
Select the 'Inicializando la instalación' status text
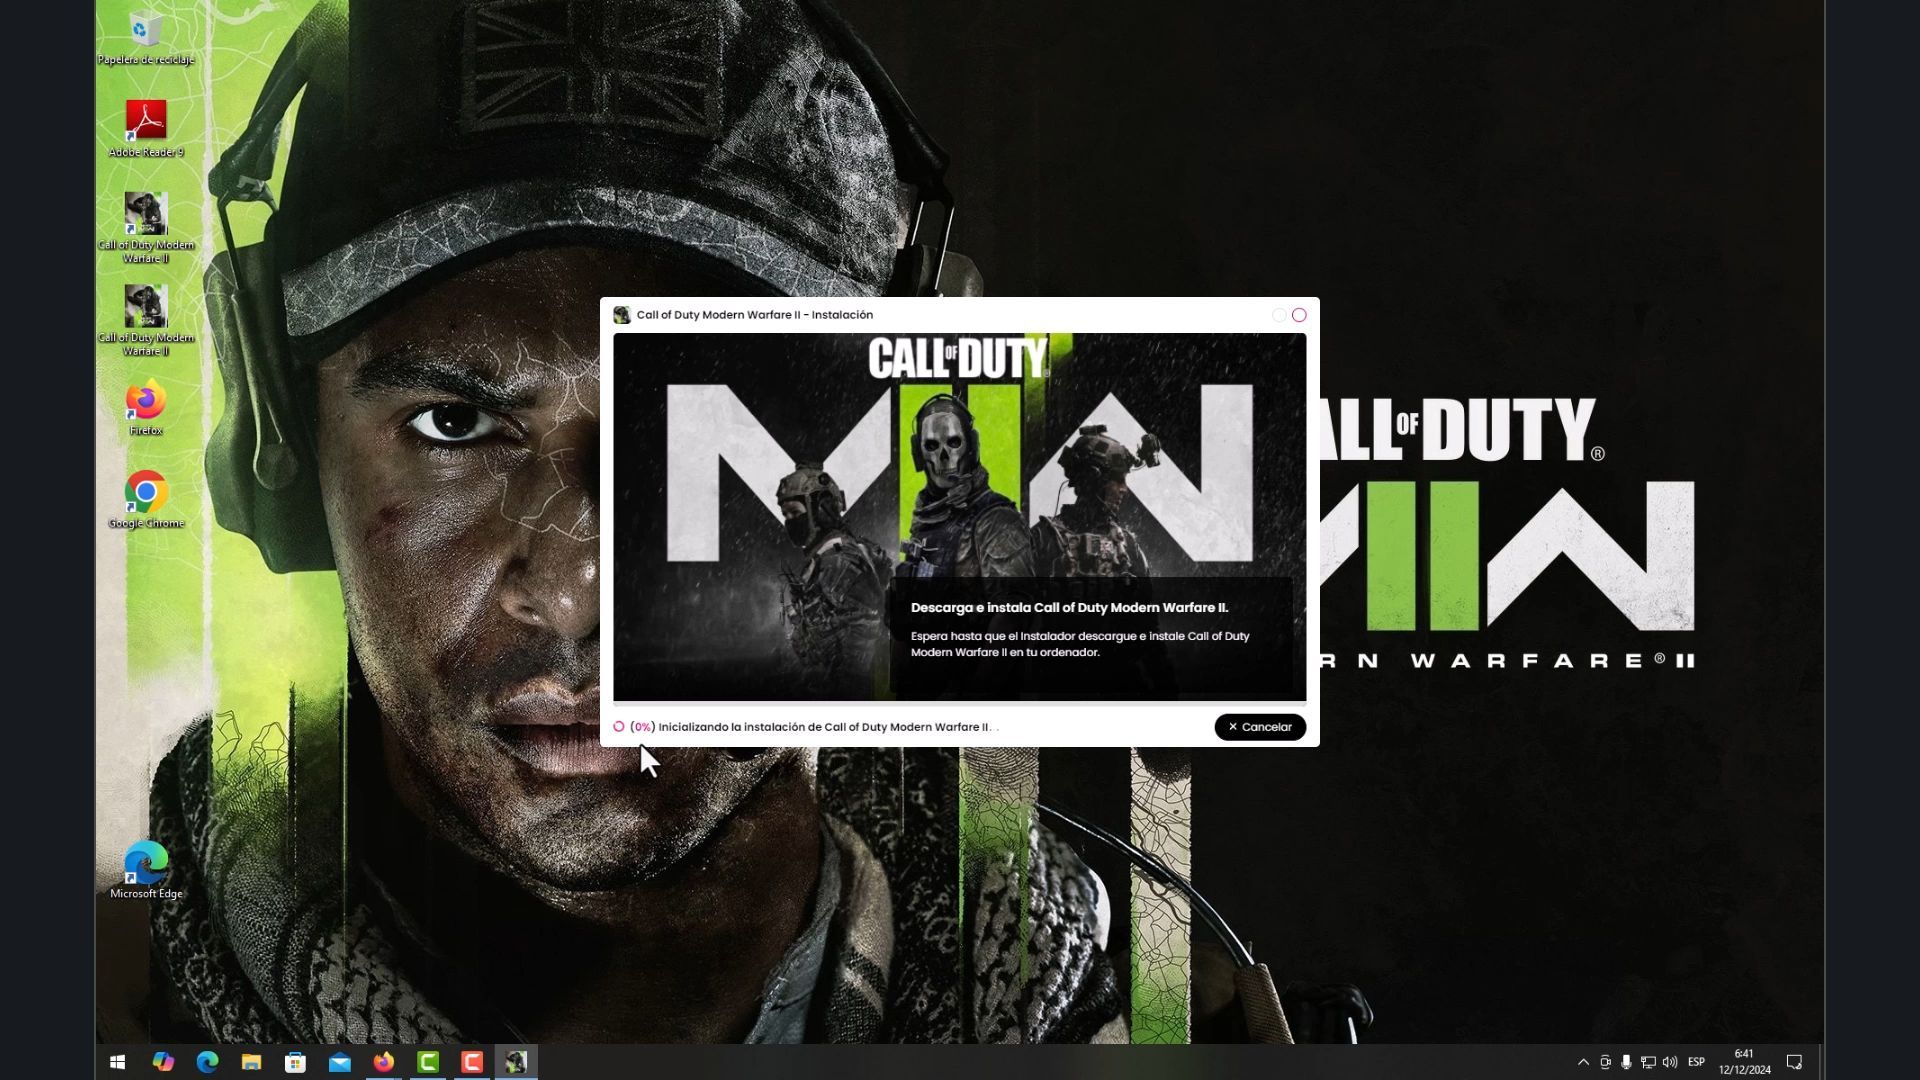pos(813,727)
